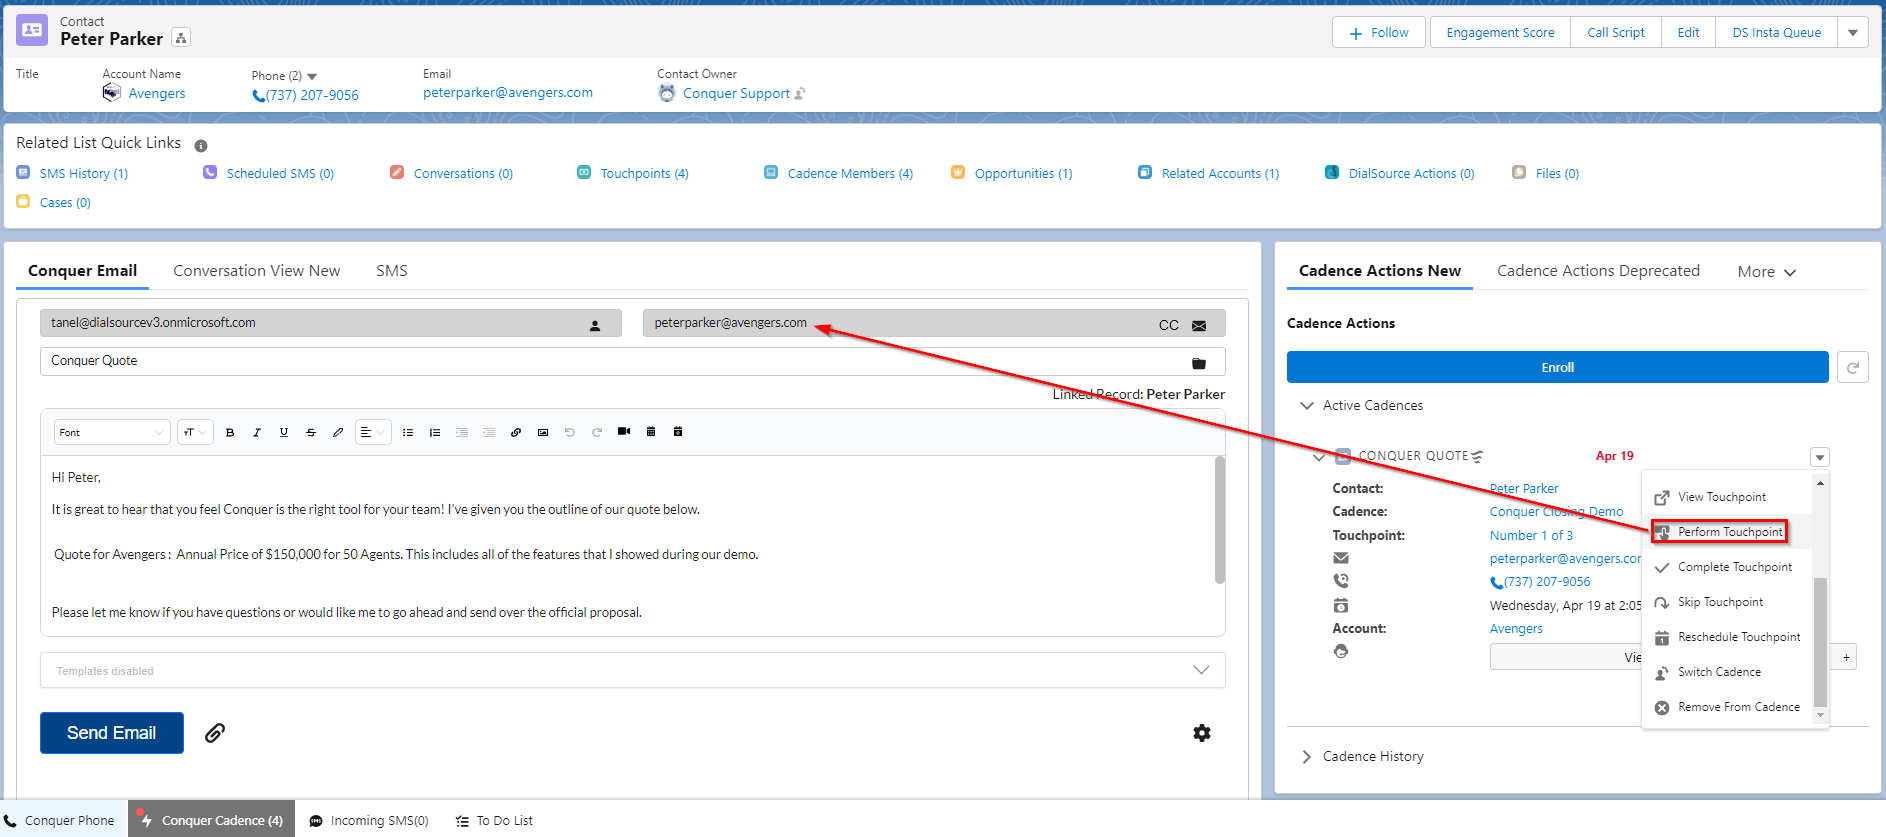The height and width of the screenshot is (837, 1886).
Task: Open the template folder icon in subject field
Action: [1199, 363]
